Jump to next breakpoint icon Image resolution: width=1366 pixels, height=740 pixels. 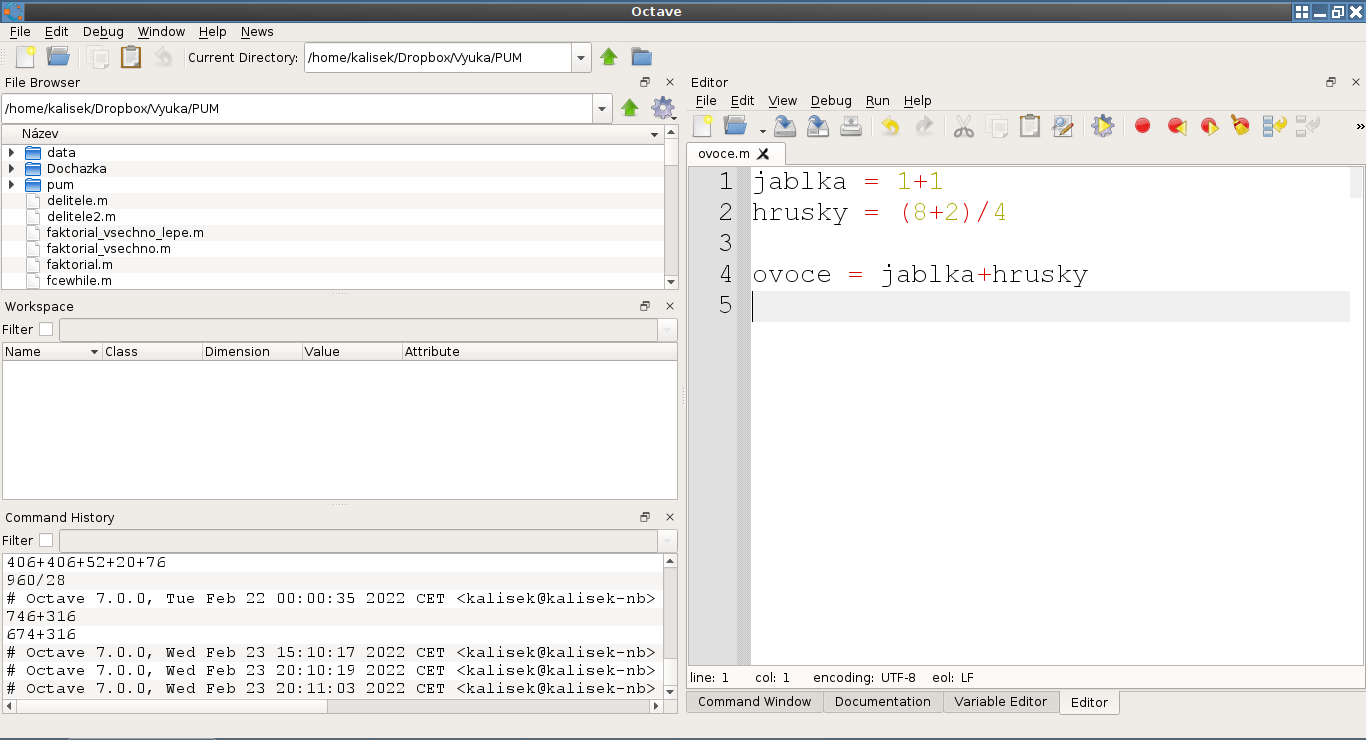pyautogui.click(x=1209, y=126)
